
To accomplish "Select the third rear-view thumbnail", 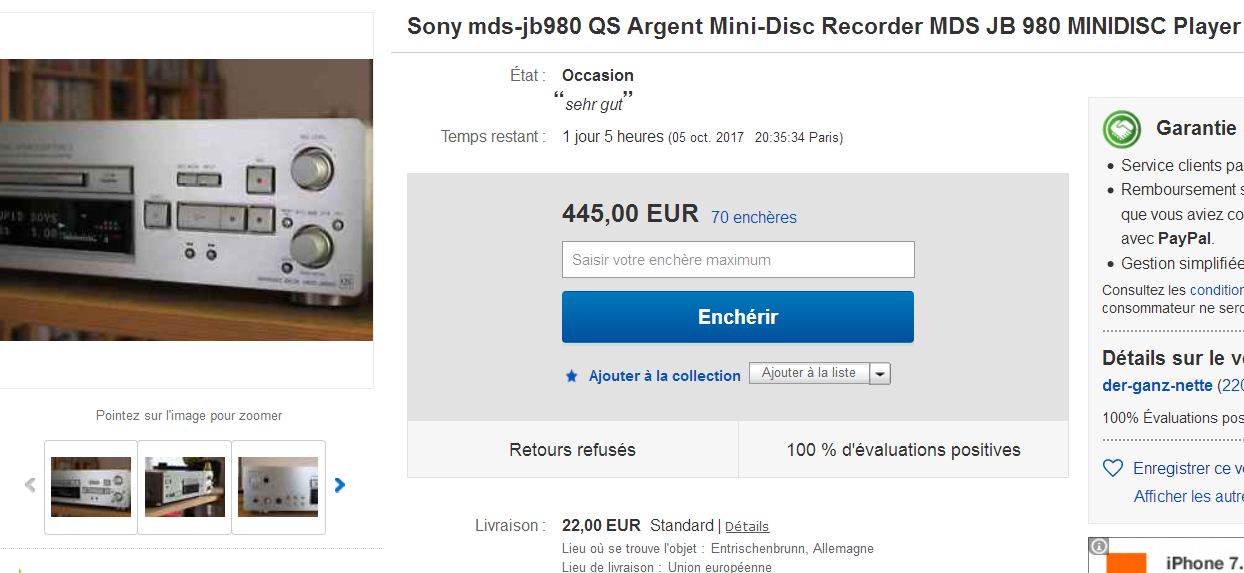I will click(x=279, y=487).
